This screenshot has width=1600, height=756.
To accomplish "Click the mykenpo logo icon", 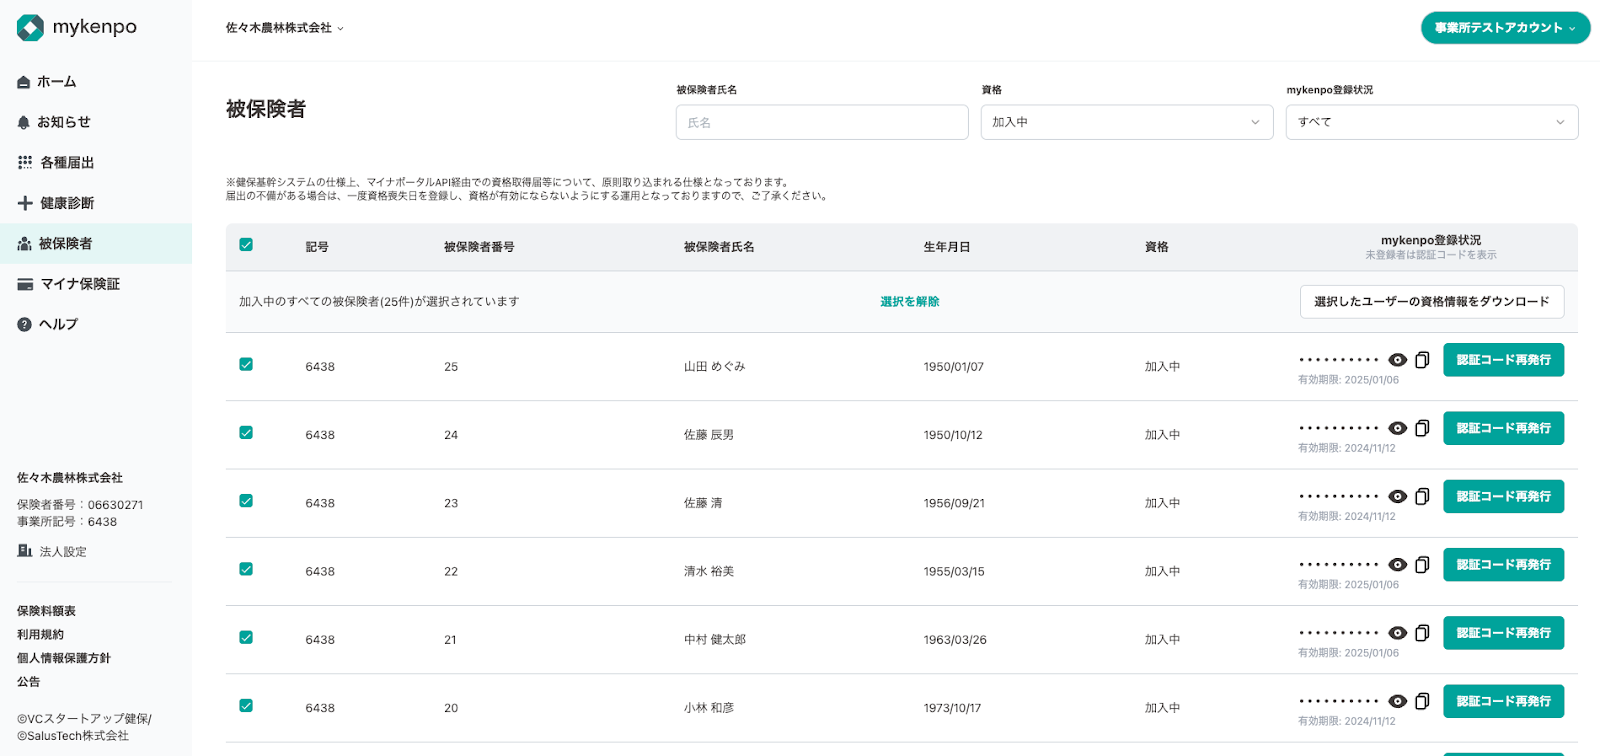I will [30, 28].
